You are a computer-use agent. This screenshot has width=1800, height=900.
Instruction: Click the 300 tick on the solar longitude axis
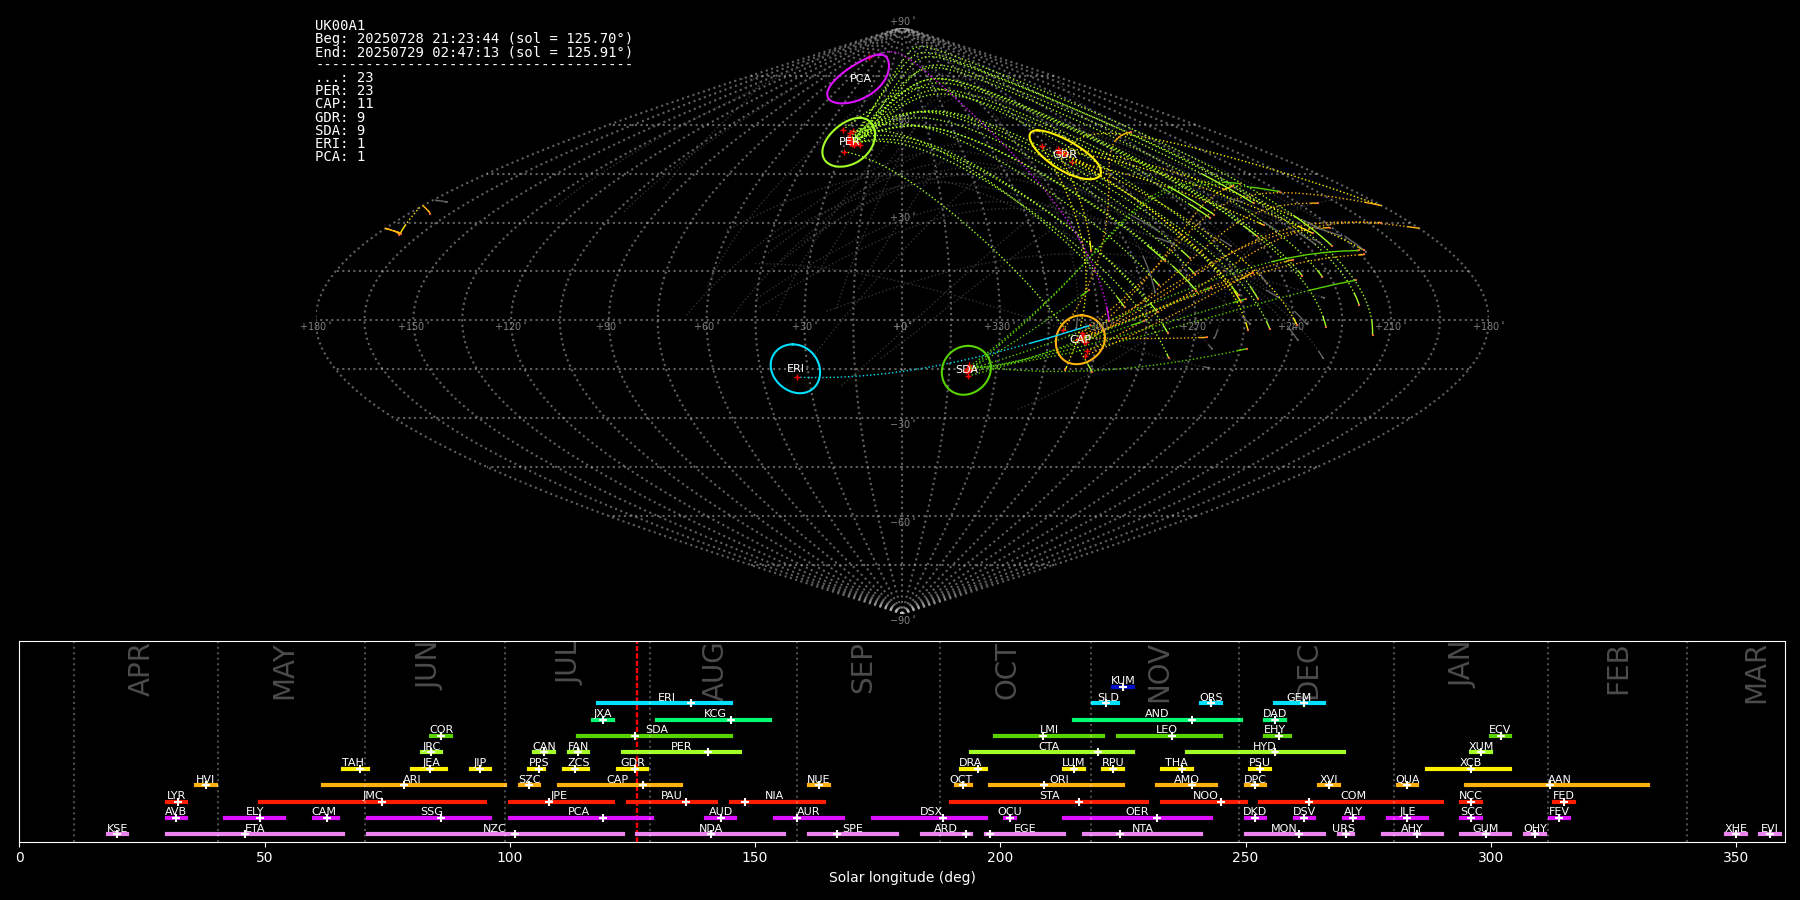point(1490,857)
